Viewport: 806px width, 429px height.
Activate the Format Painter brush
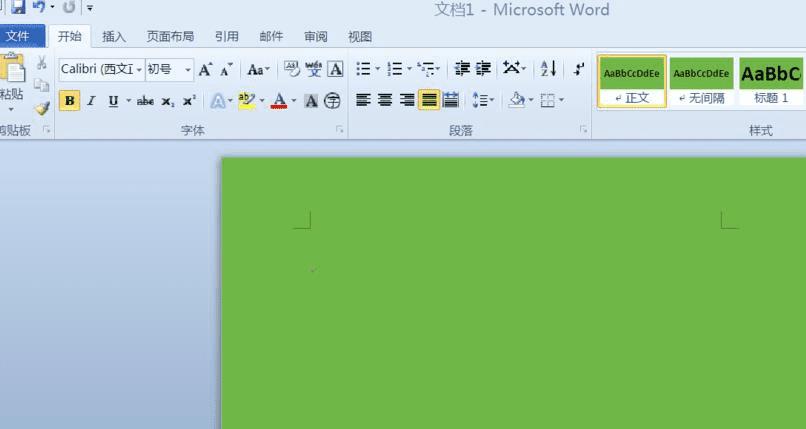42,108
